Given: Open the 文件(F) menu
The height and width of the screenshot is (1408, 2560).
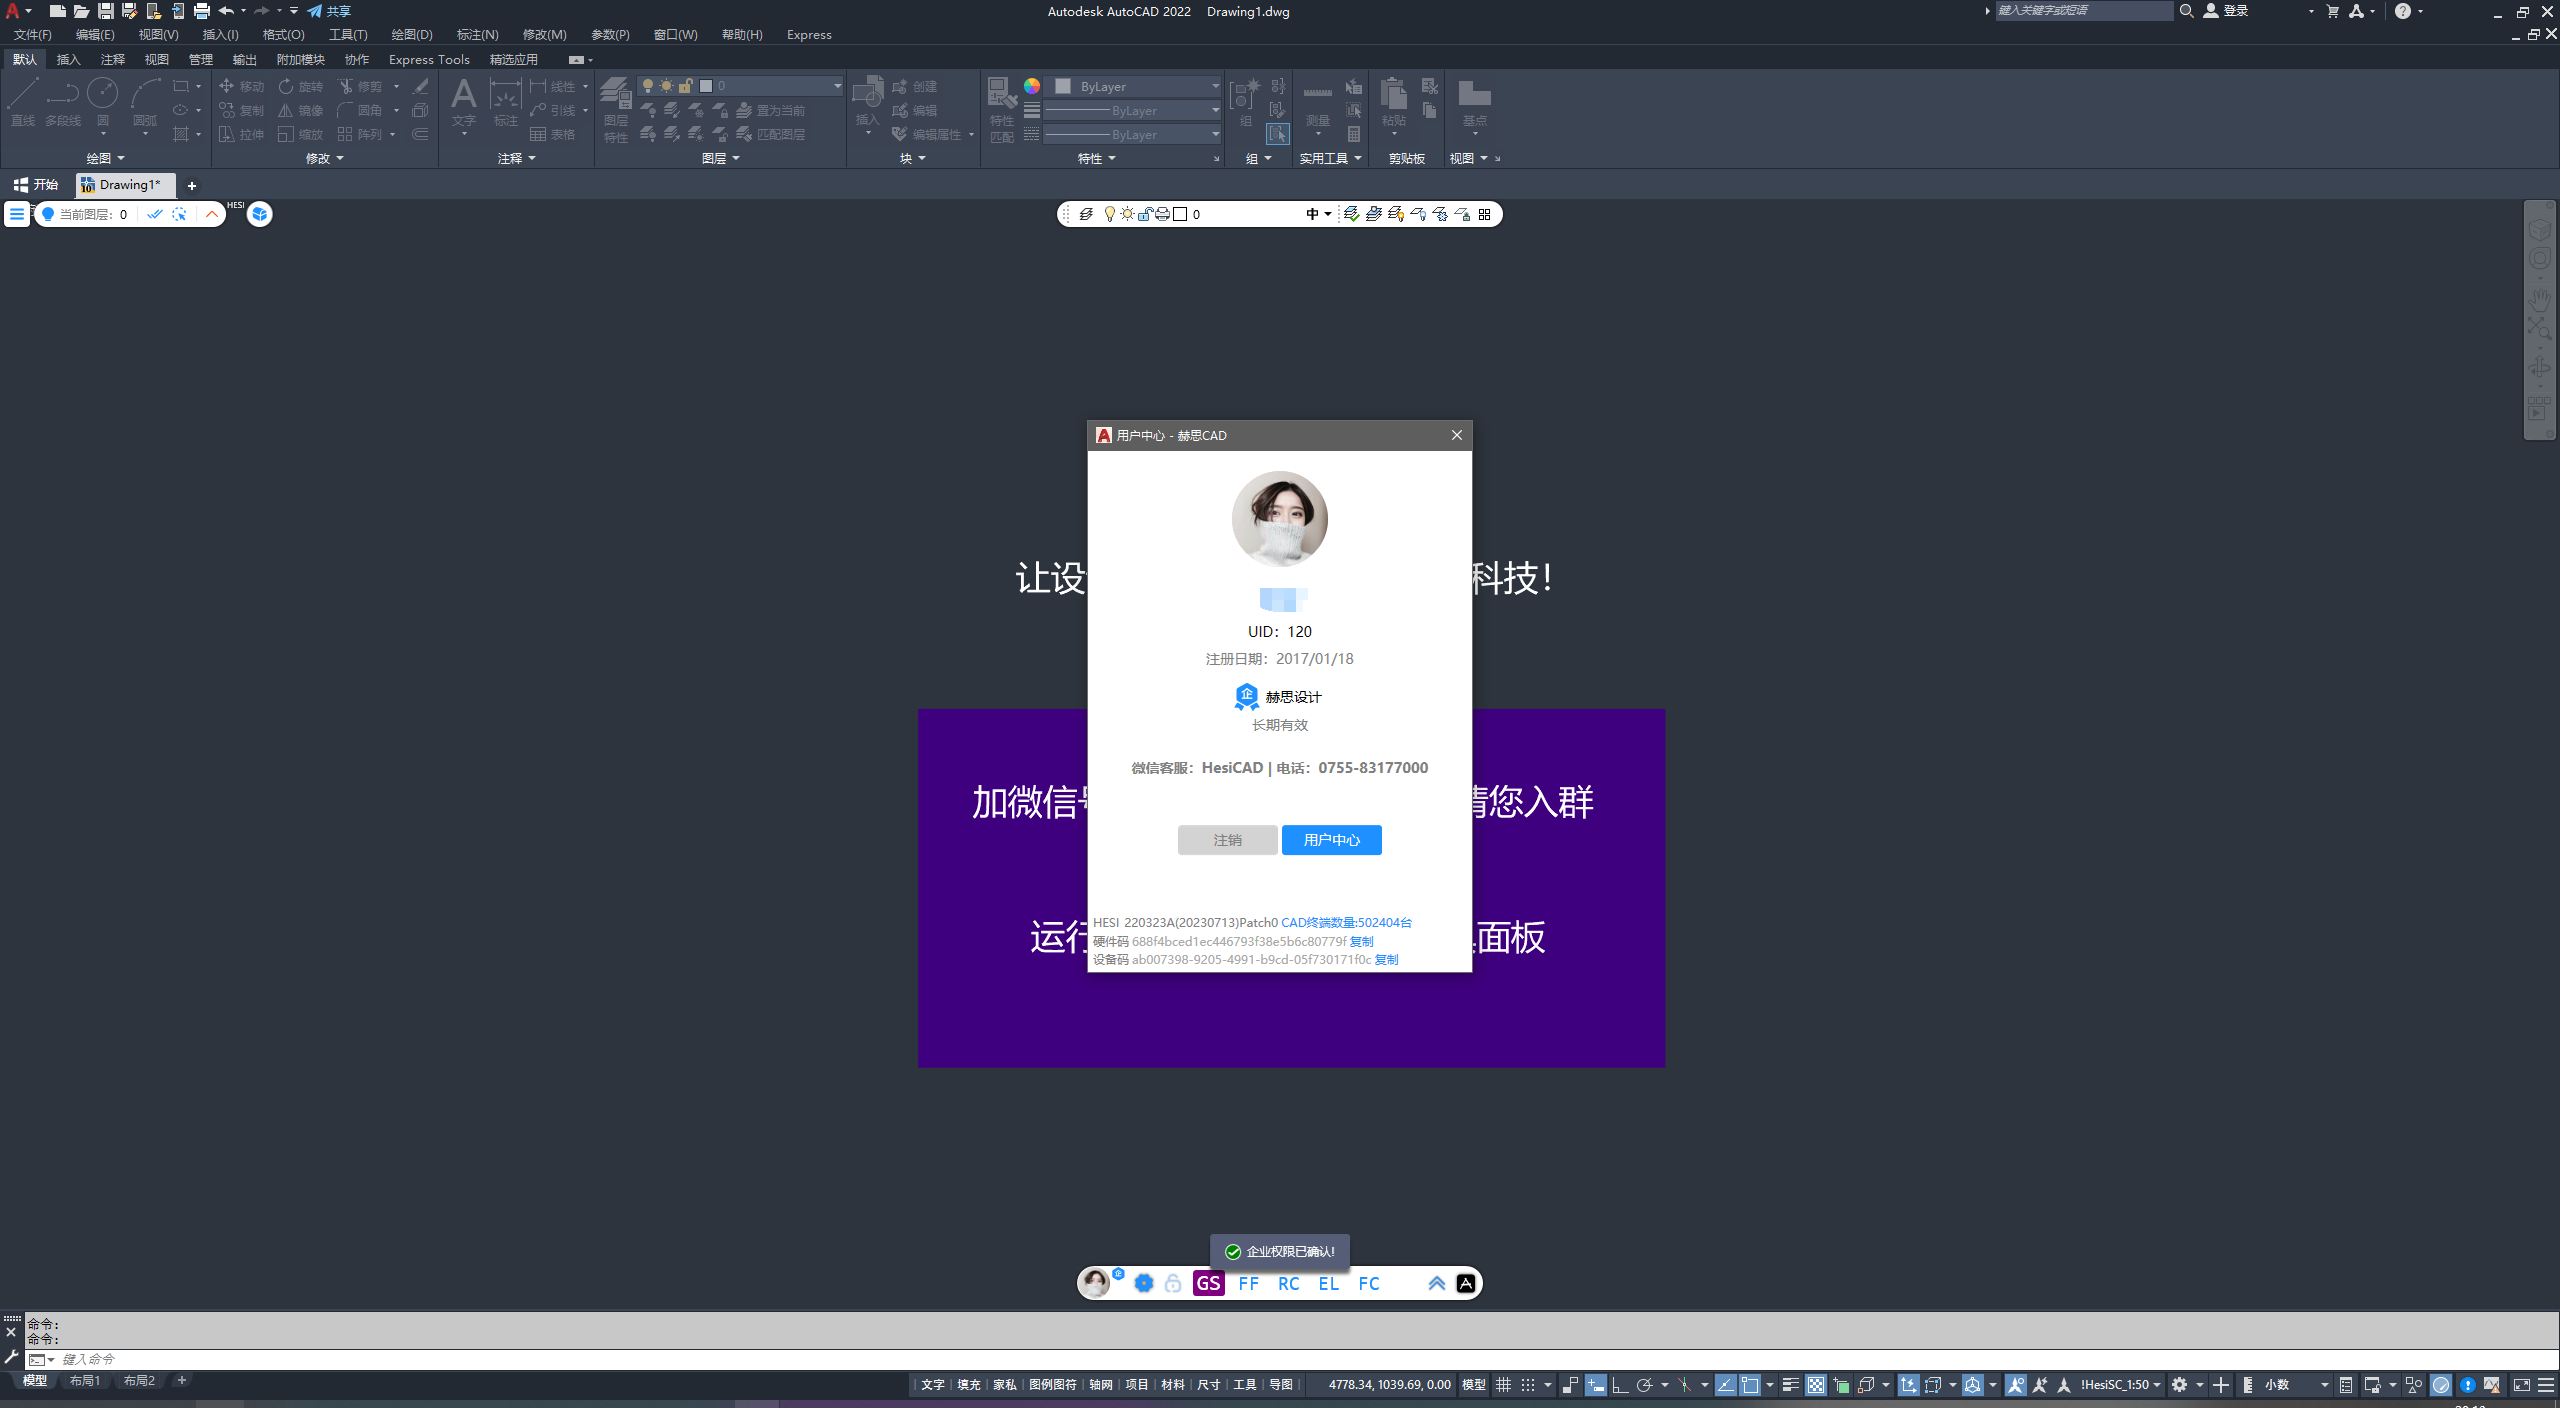Looking at the screenshot, I should click(33, 34).
